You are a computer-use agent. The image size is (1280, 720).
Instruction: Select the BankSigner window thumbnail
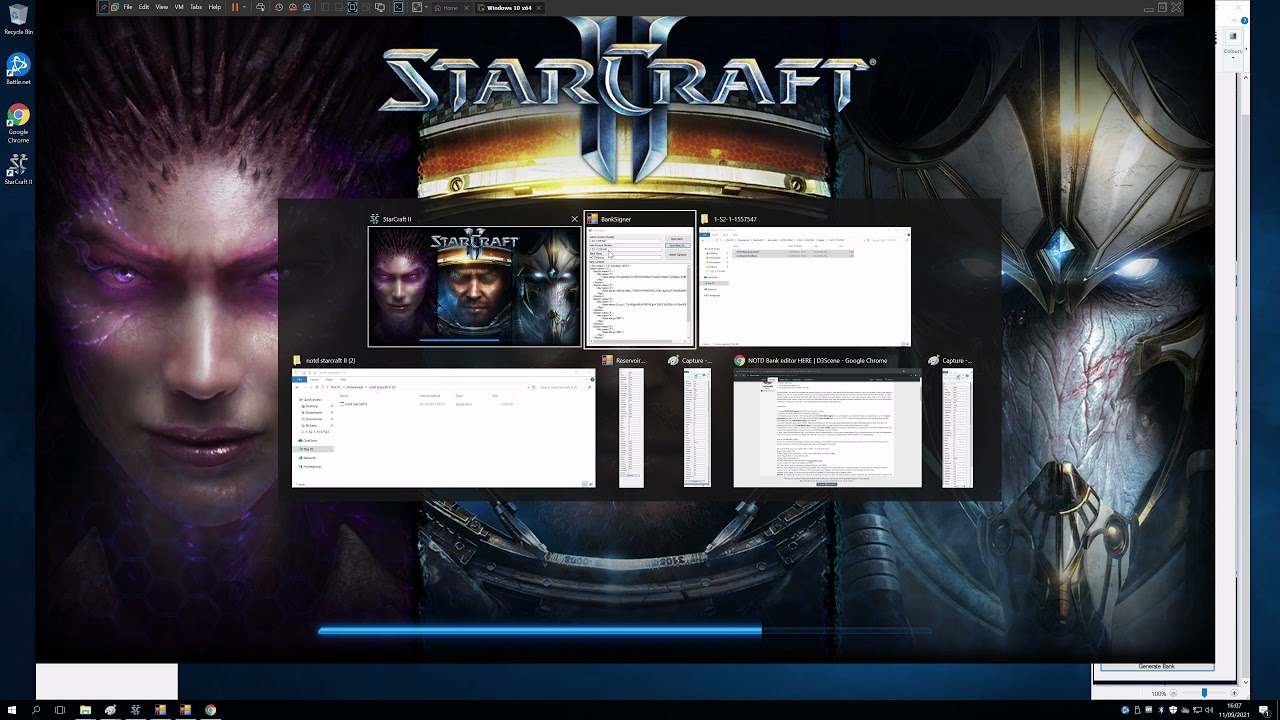pos(640,287)
